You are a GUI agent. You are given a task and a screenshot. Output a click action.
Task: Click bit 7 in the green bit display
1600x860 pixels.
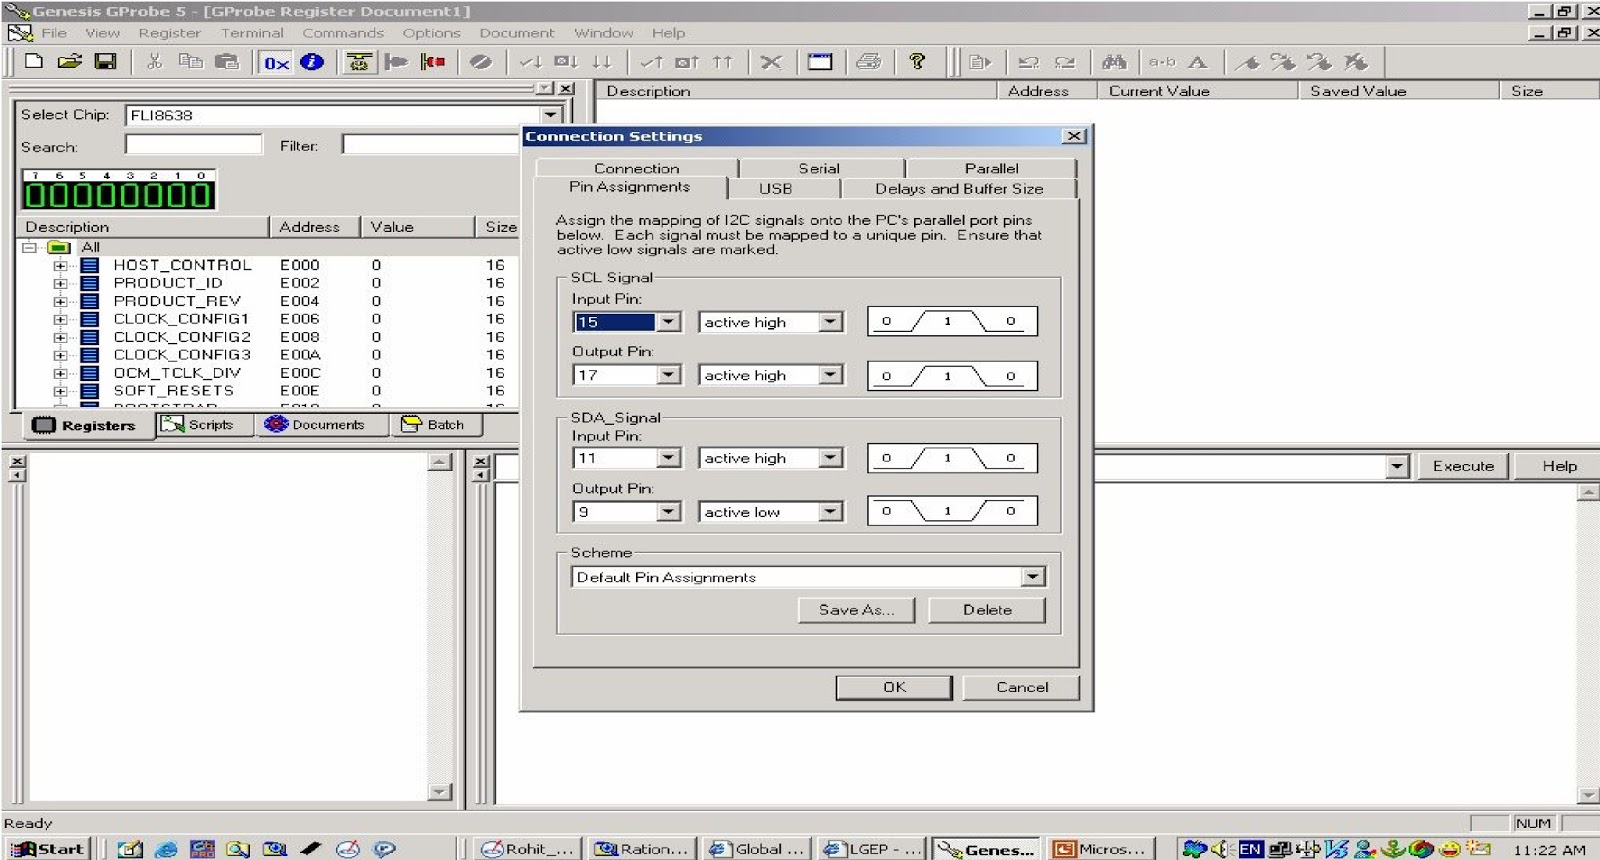tap(35, 195)
